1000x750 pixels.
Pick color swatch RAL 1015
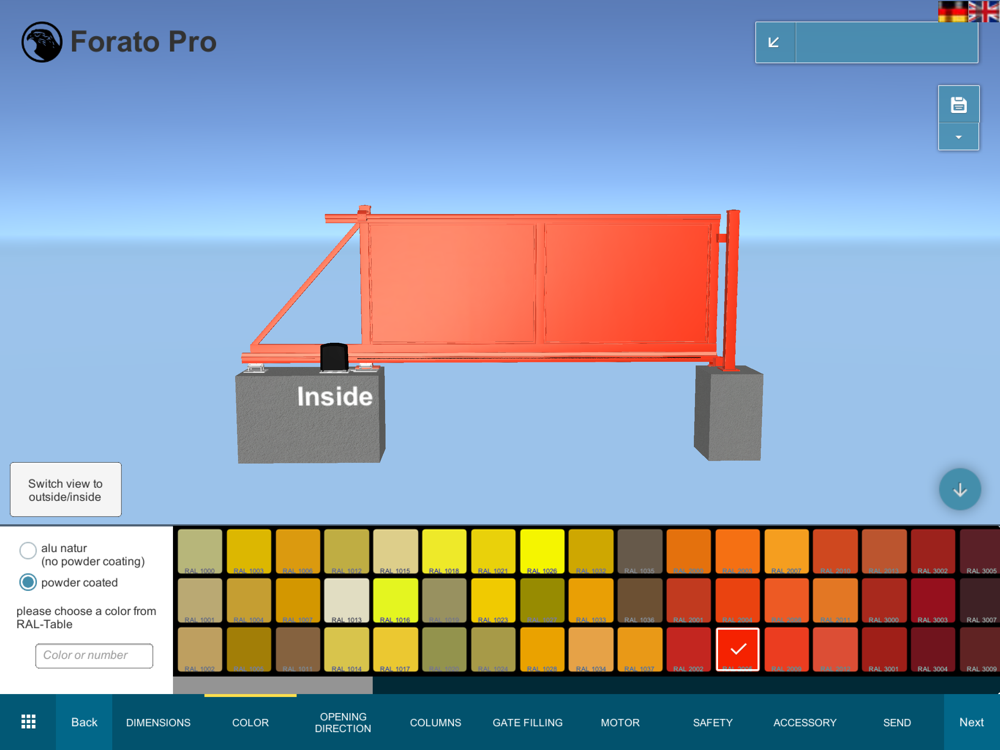tap(395, 551)
